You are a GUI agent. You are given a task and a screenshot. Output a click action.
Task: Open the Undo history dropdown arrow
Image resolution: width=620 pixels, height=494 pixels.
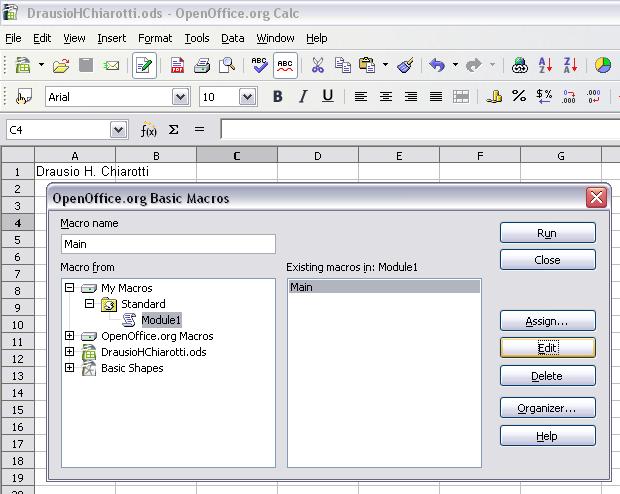tap(456, 64)
